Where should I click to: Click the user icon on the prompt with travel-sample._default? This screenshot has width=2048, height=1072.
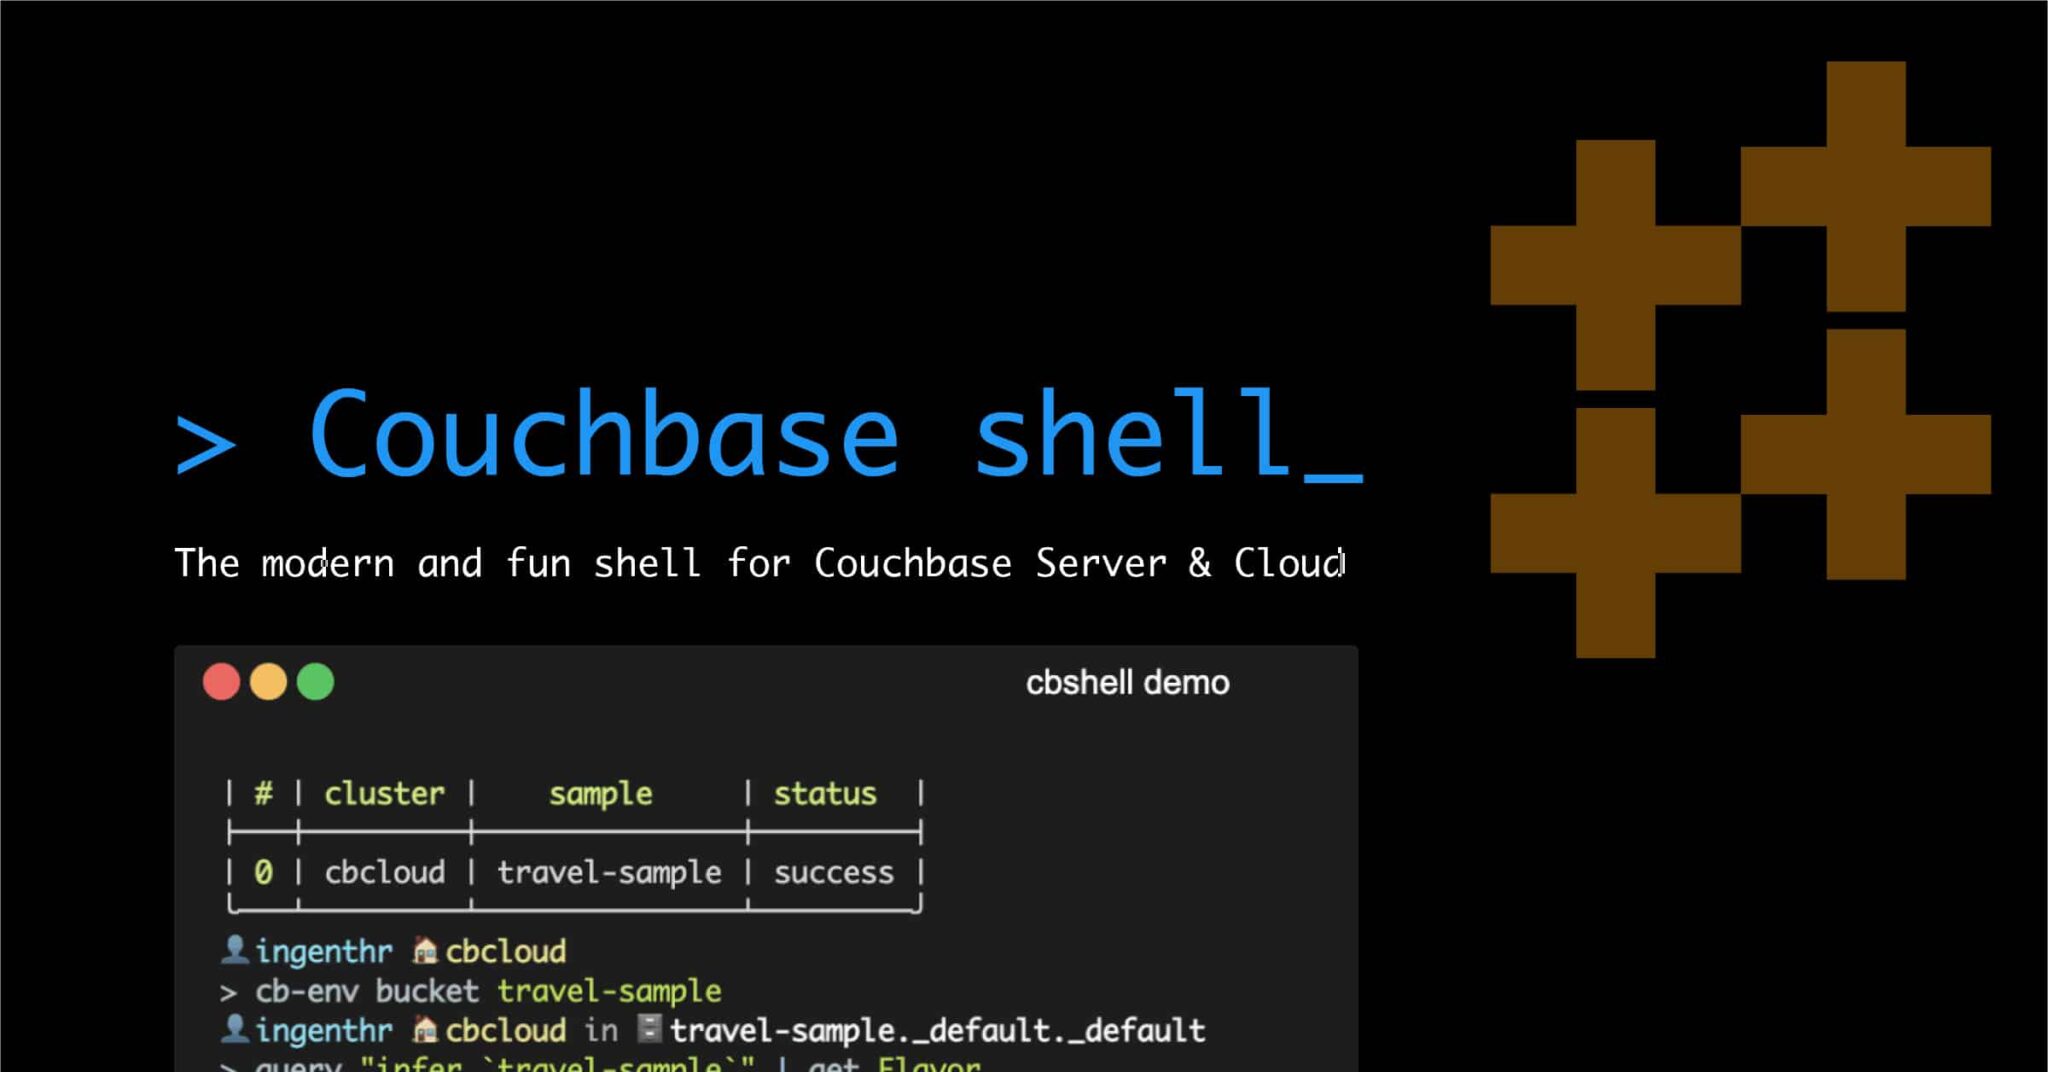point(235,1028)
